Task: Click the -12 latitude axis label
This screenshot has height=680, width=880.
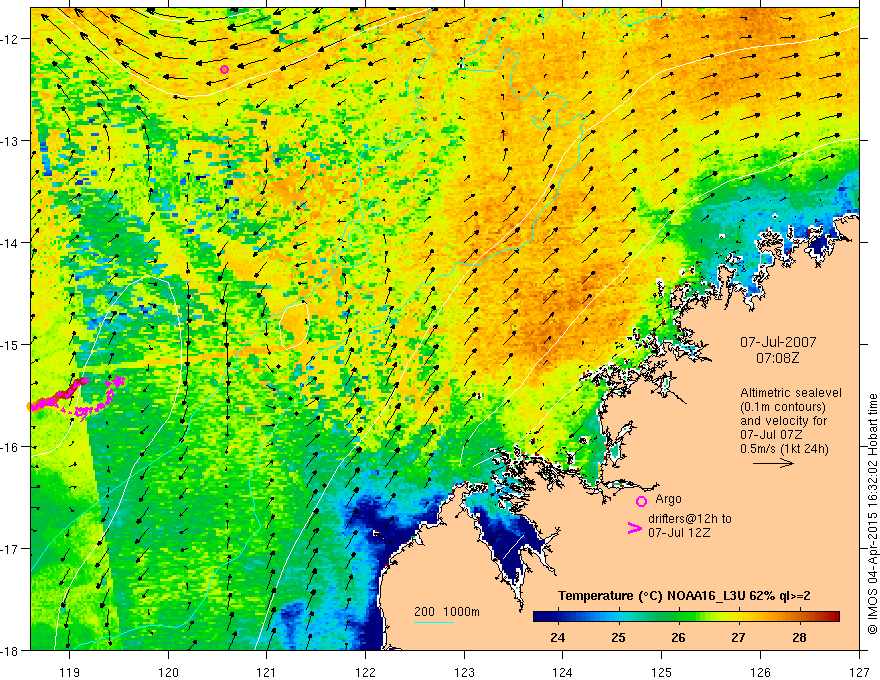Action: 10,39
